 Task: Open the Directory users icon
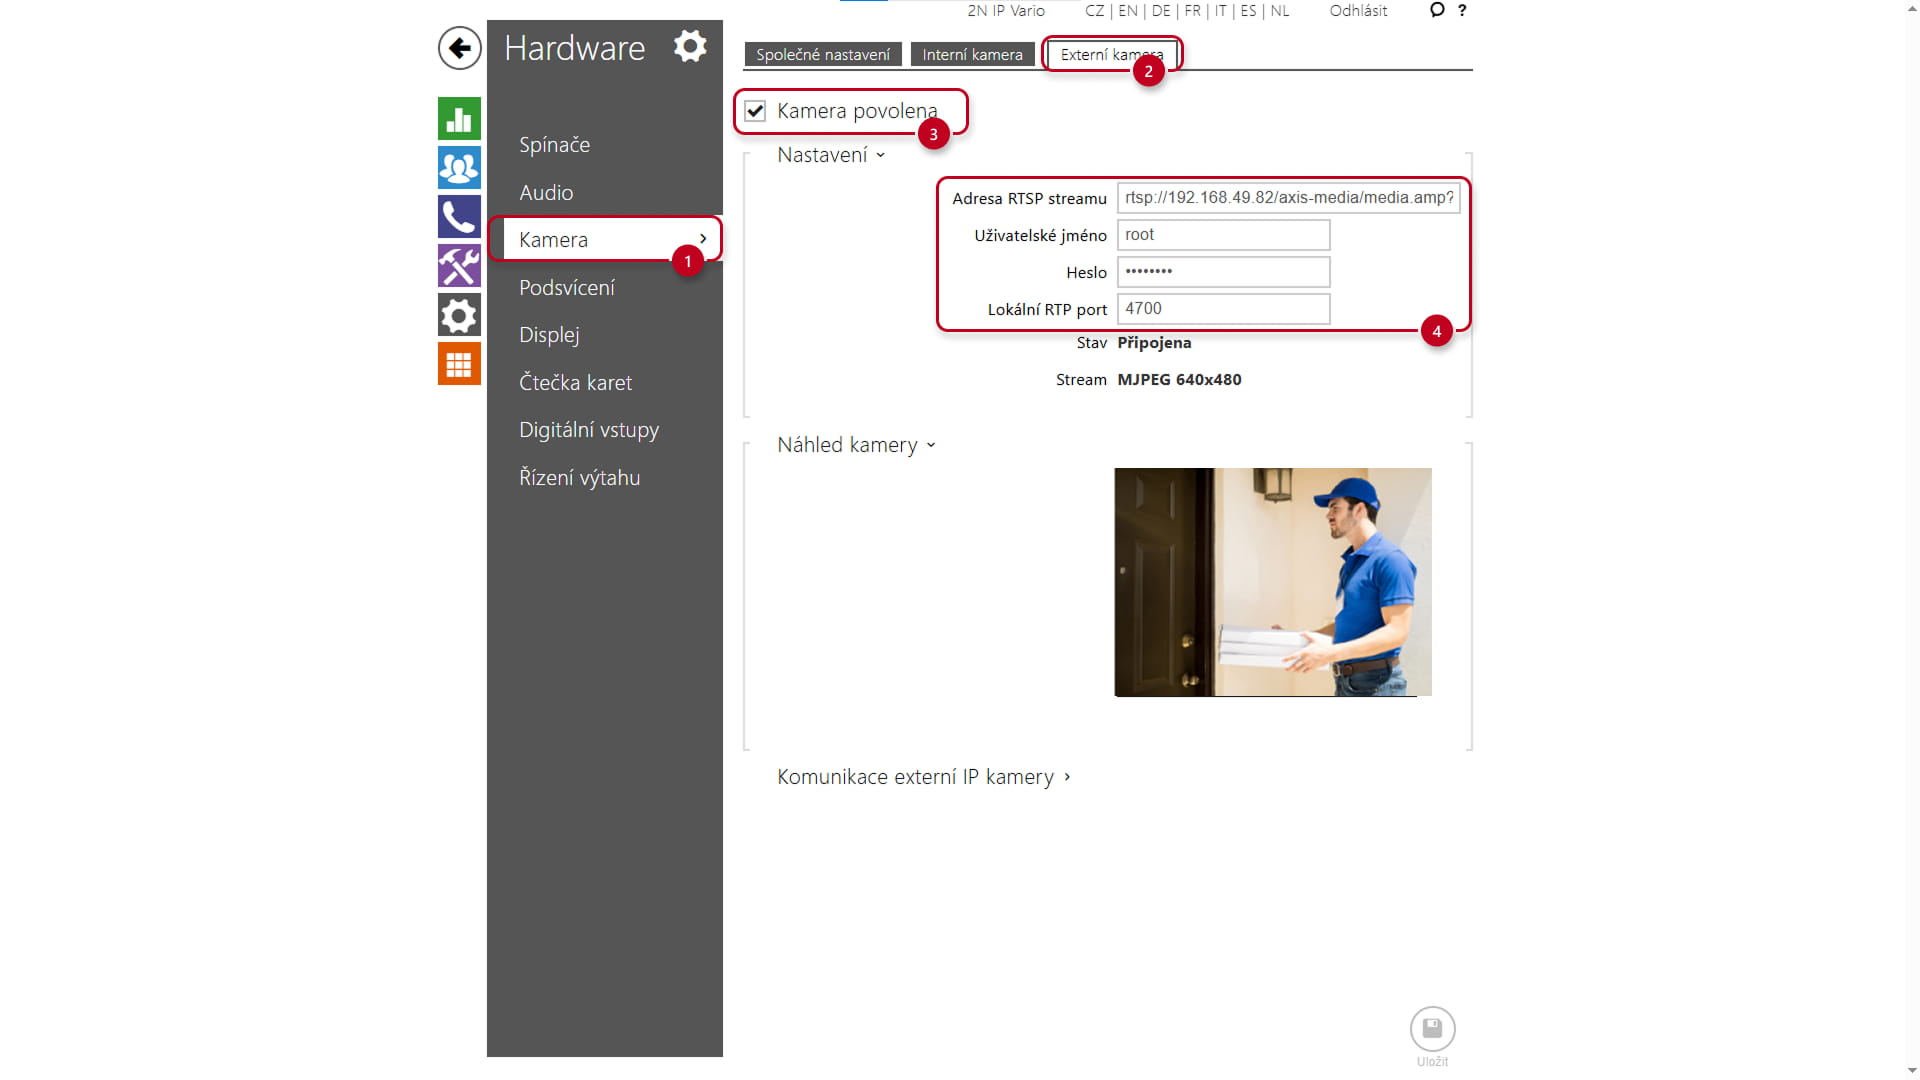(459, 168)
